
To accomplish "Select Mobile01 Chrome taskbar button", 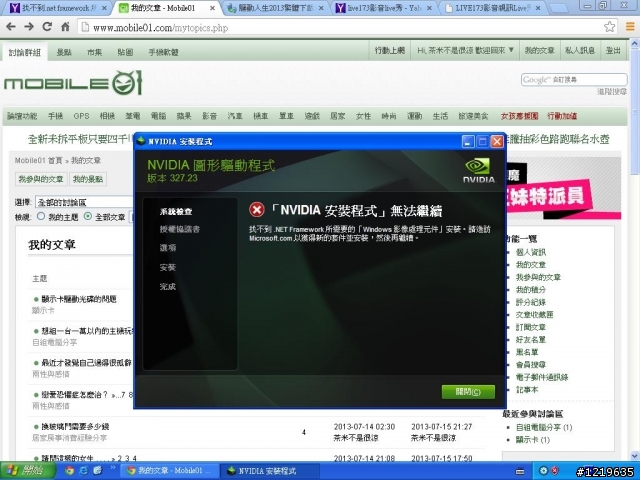I will tap(171, 471).
